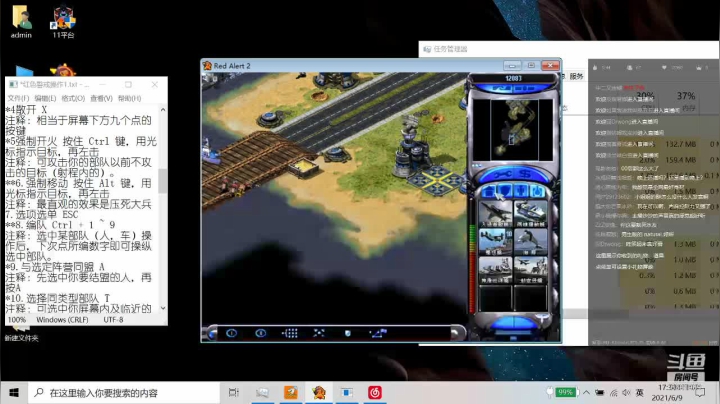This screenshot has height=404, width=720.
Task: Click "UTF-8" in Notepad status bar
Action: click(113, 320)
